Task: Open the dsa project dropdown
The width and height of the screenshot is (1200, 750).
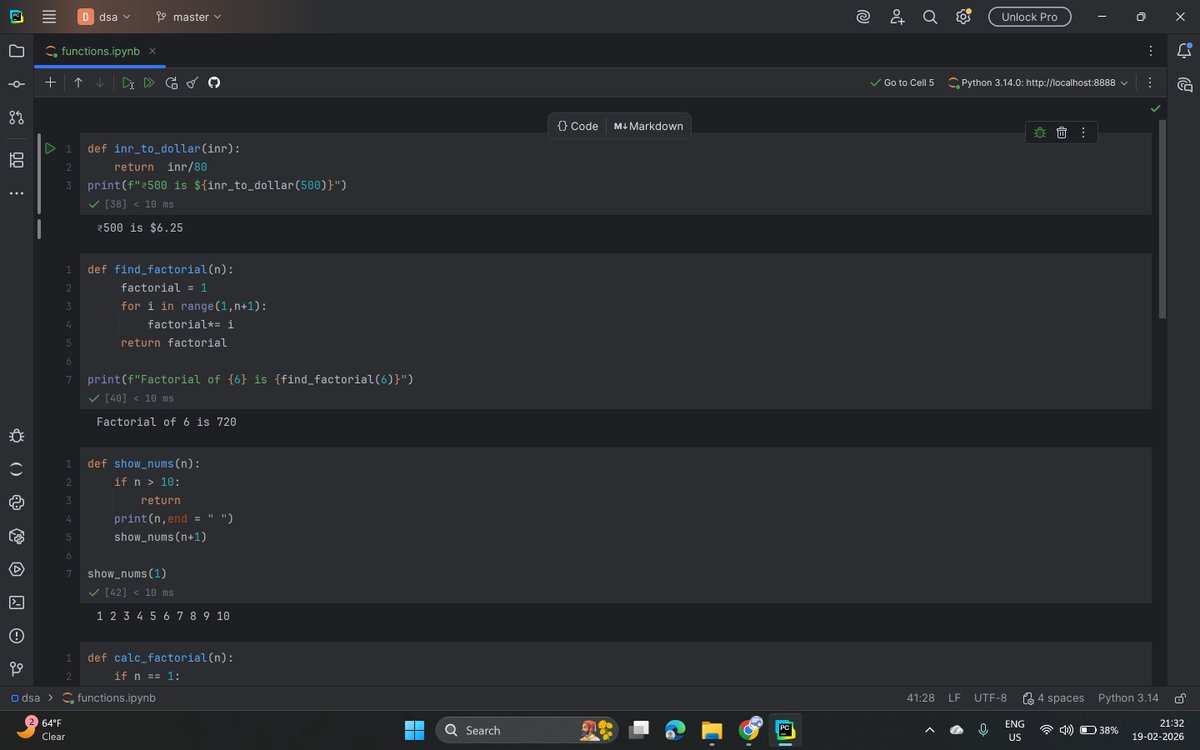Action: (x=105, y=17)
